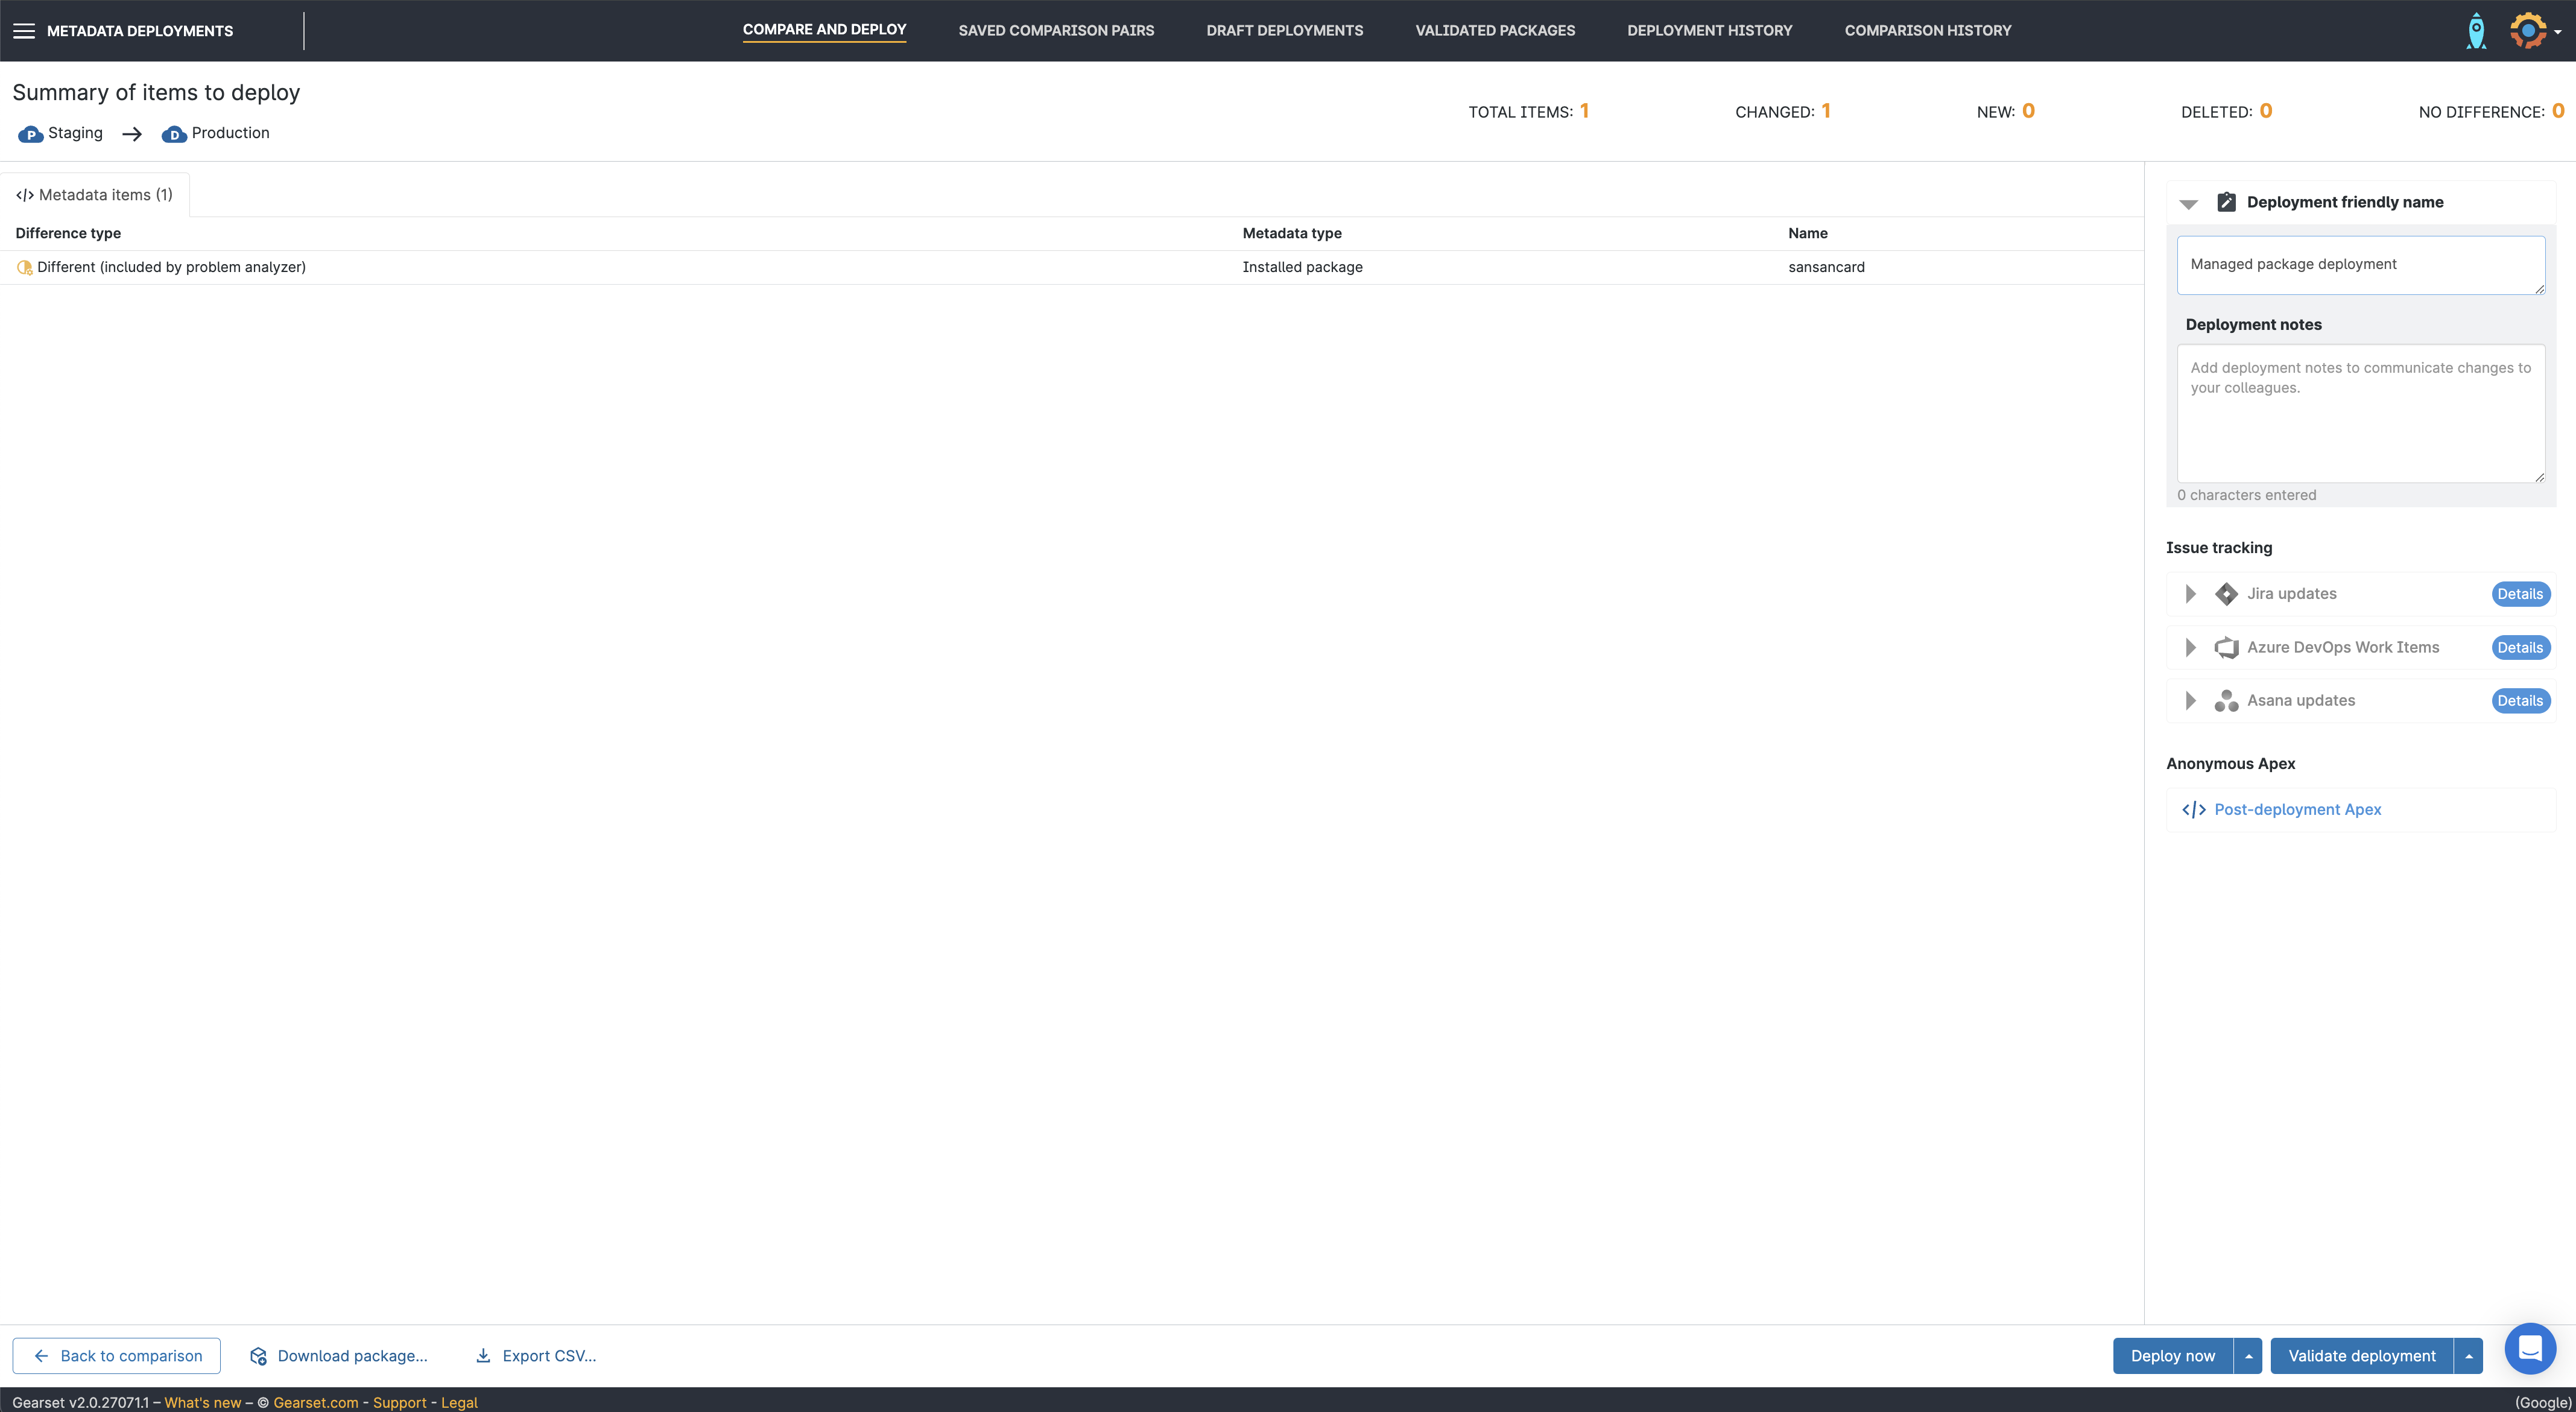Open the Gearset account gear menu
Screen dimensions: 2576x1412
pos(2530,31)
